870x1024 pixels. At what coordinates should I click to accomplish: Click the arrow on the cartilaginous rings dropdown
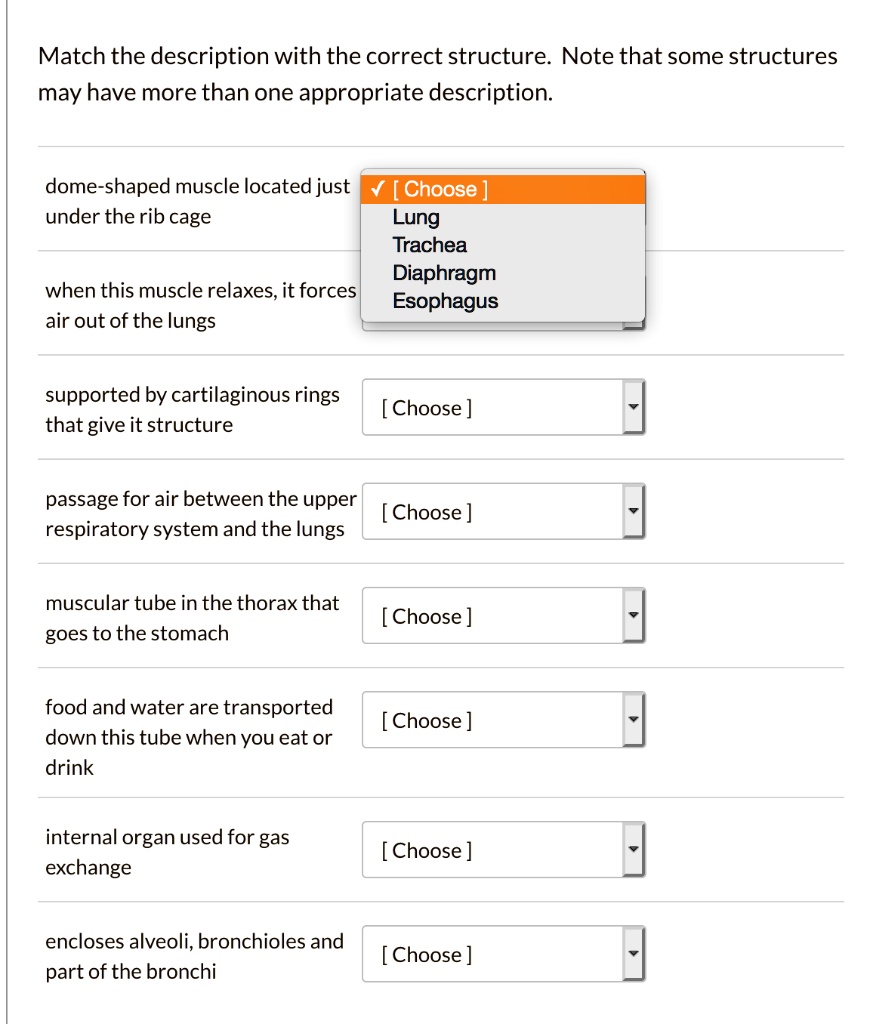pos(633,407)
